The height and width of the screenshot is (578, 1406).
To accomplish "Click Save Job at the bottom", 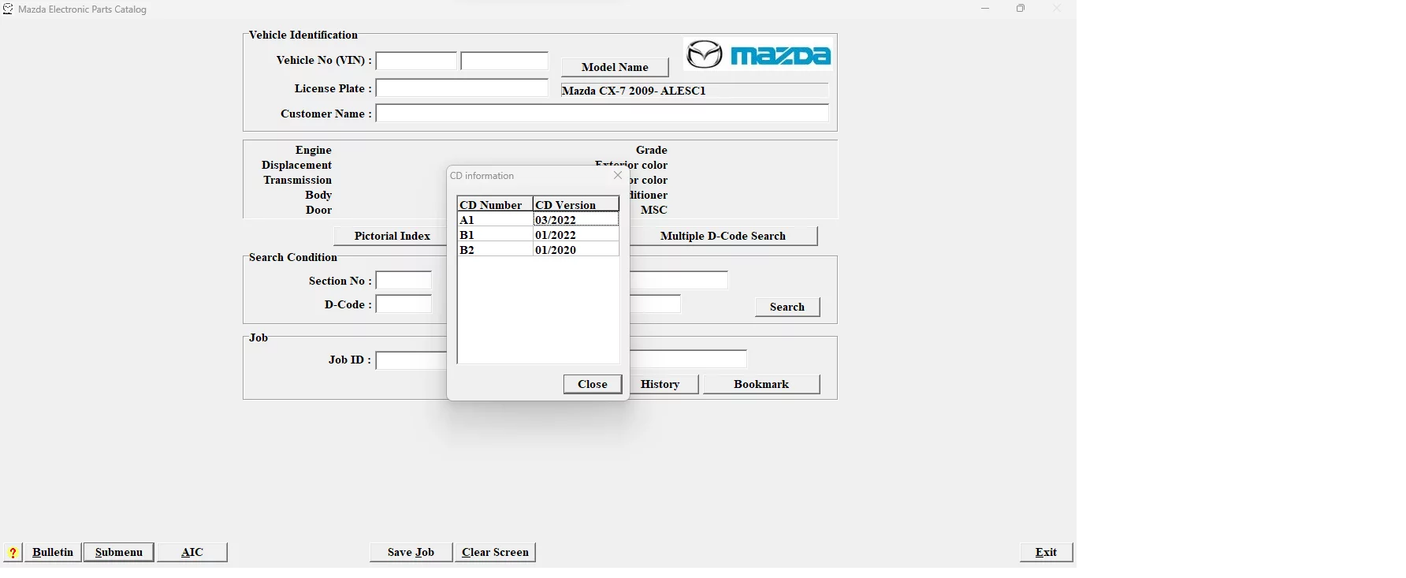I will 410,552.
